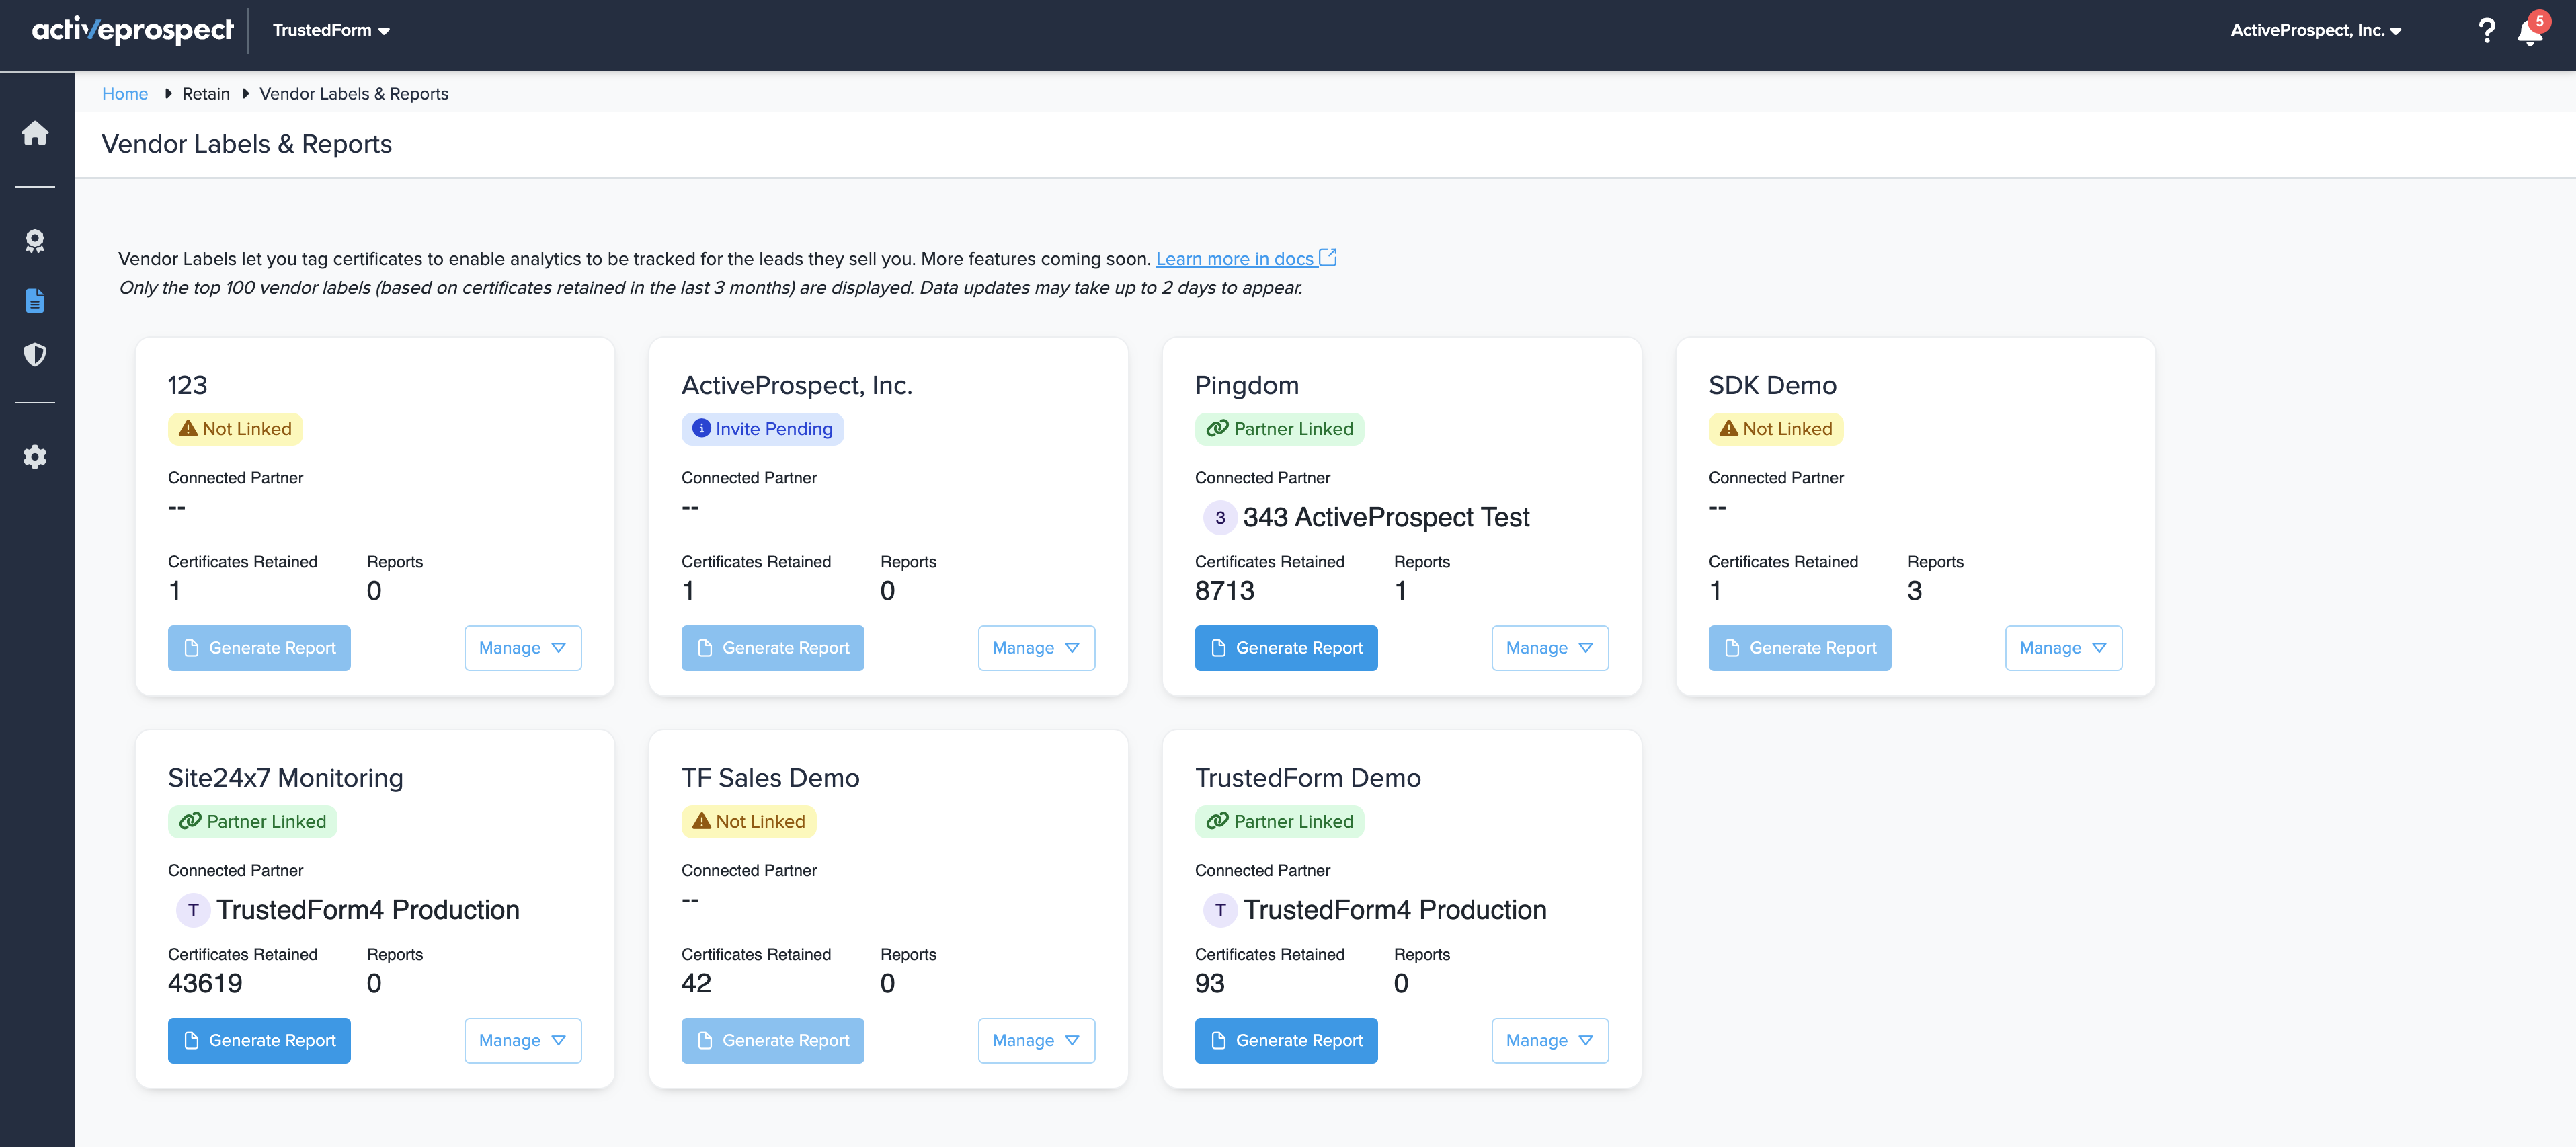Click the warning icon on TF Sales Demo card
Image resolution: width=2576 pixels, height=1147 pixels.
pos(702,821)
